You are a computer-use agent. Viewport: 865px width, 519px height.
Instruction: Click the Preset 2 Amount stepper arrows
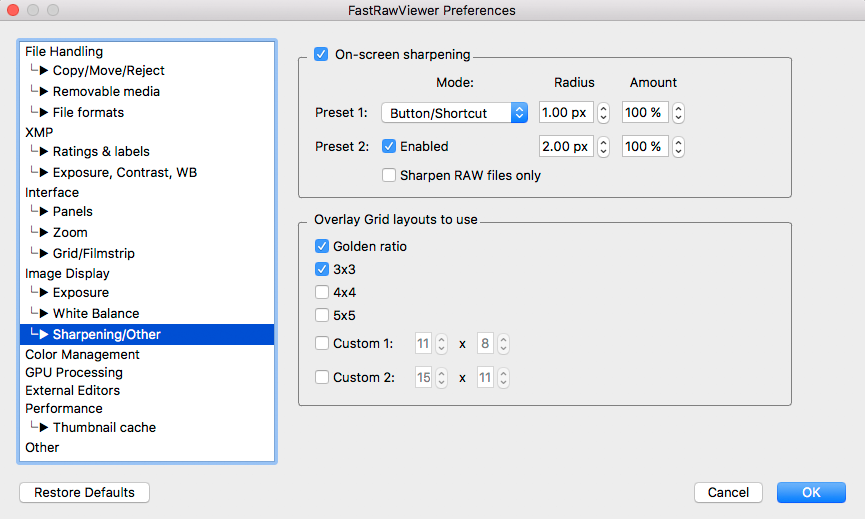click(678, 147)
